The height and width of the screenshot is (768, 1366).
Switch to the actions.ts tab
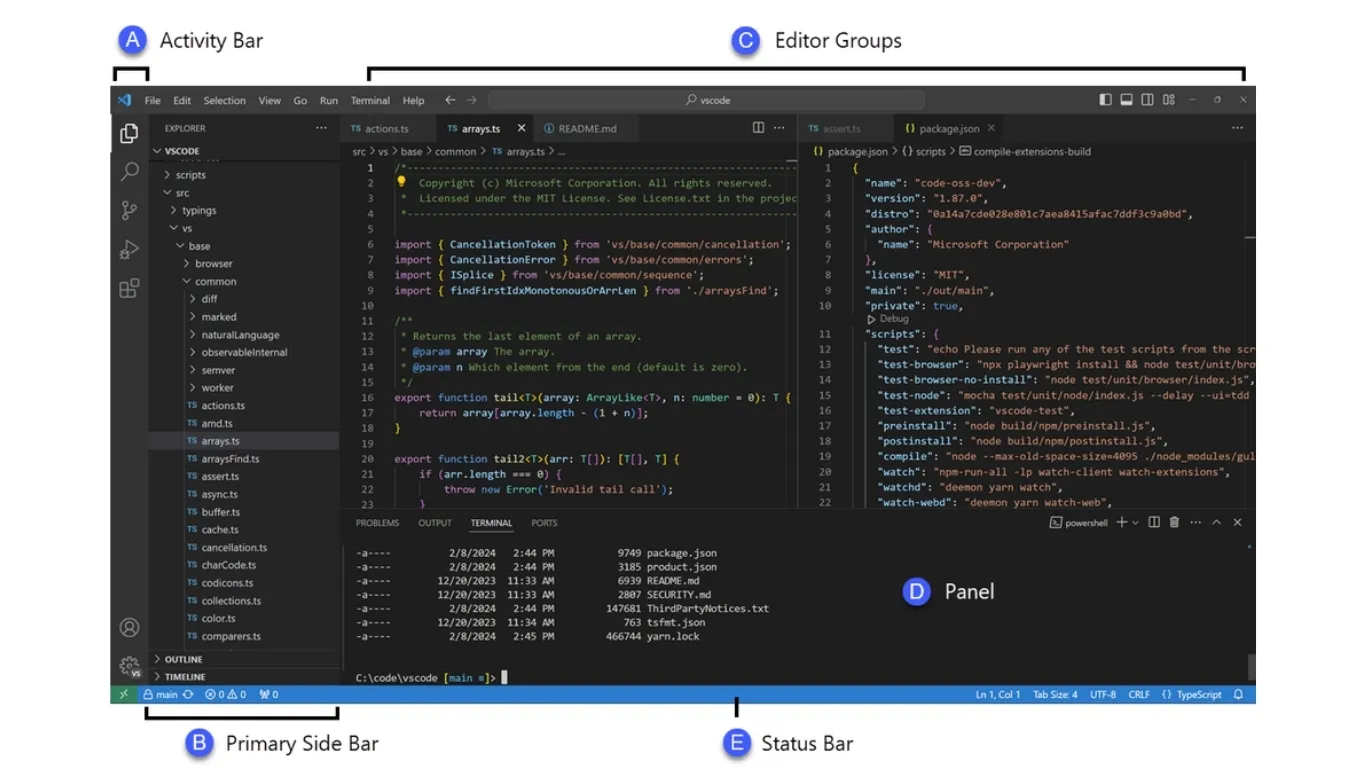[x=388, y=128]
